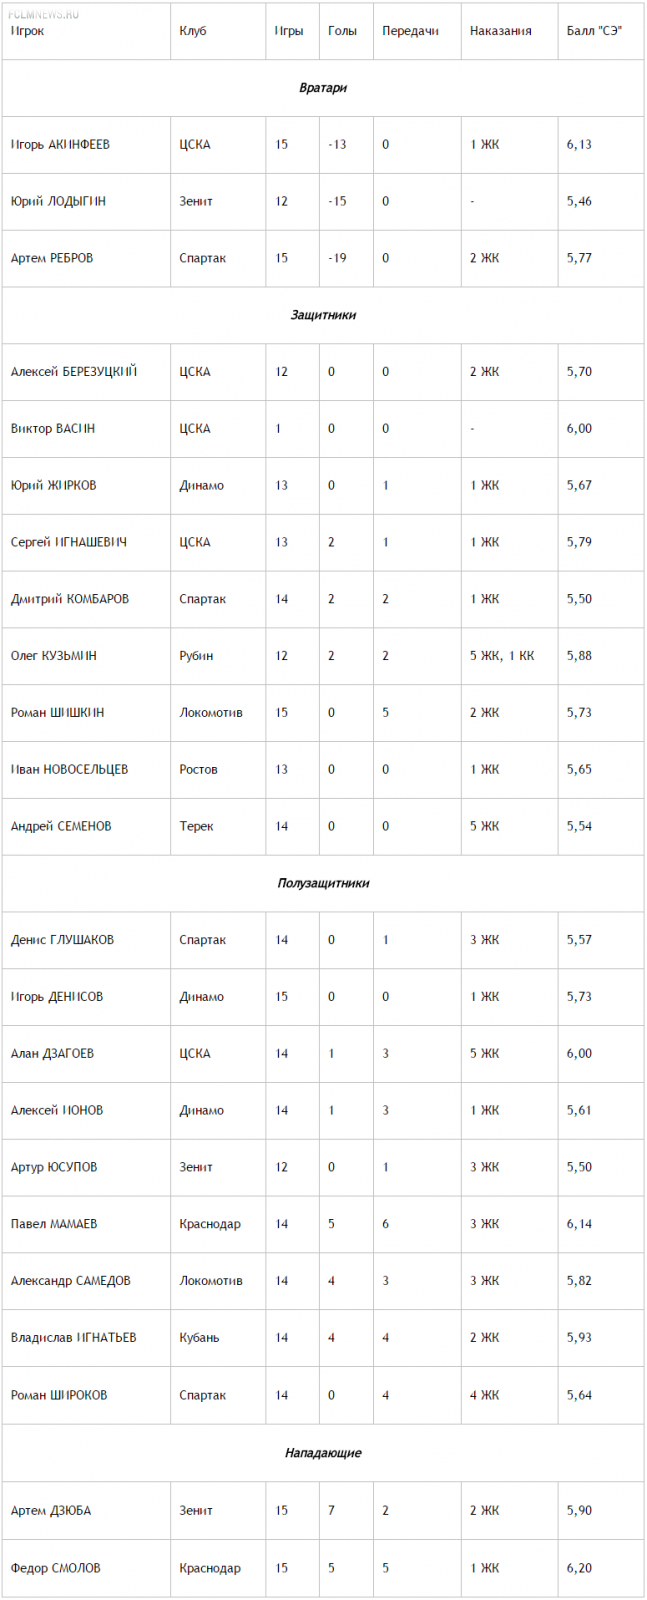Click the Нападающие section heading
The image size is (647, 1600).
pos(323,1452)
